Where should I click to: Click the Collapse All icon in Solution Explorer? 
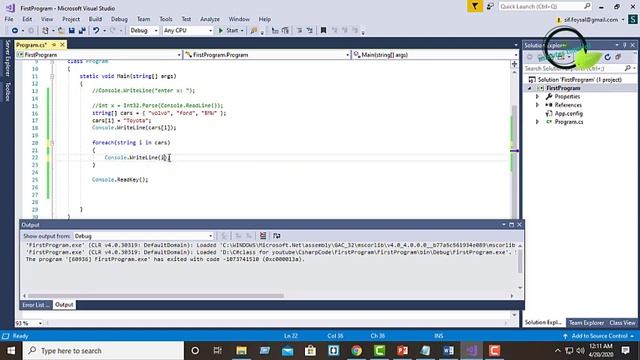tap(618, 57)
